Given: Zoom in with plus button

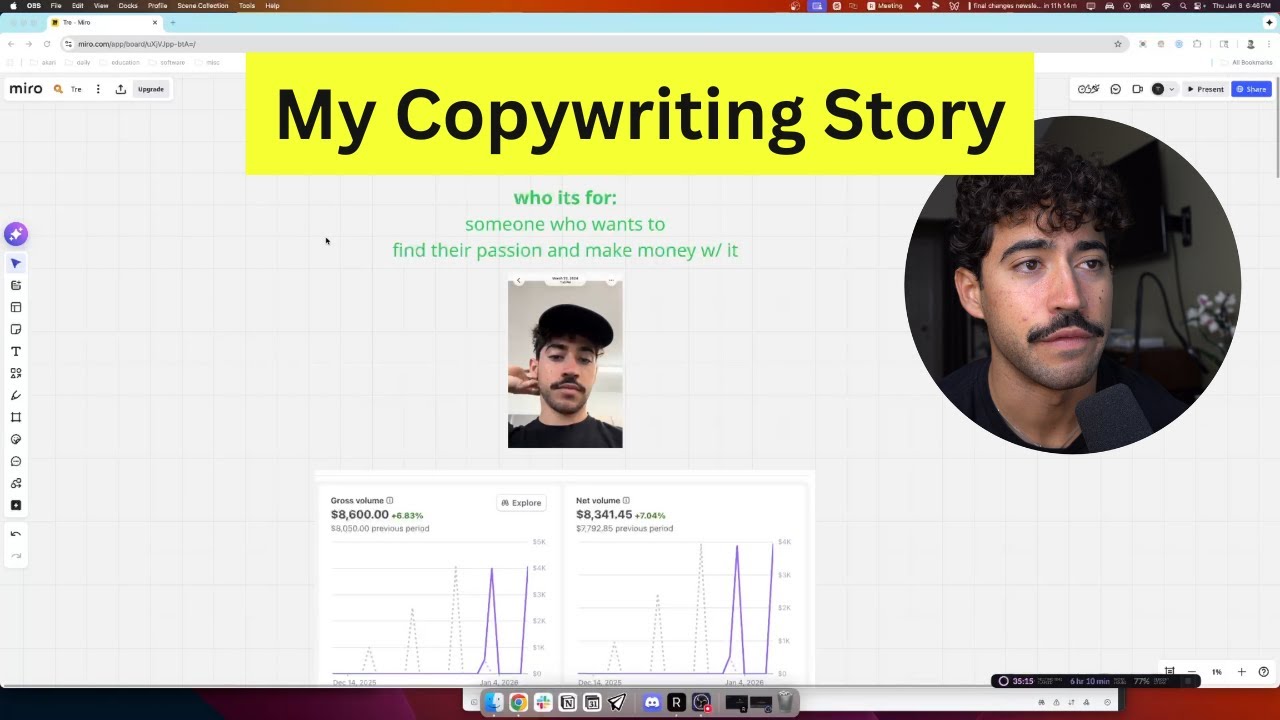Looking at the screenshot, I should click(x=1241, y=672).
